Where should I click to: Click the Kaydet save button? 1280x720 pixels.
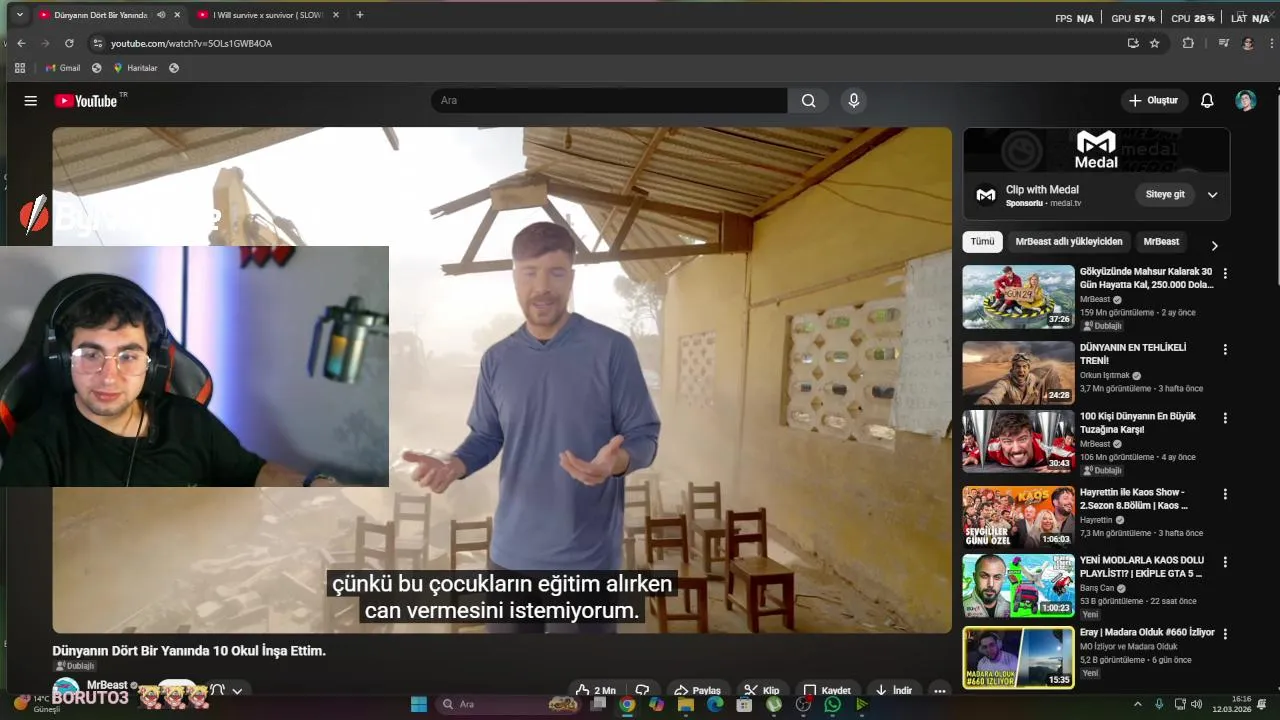point(827,690)
